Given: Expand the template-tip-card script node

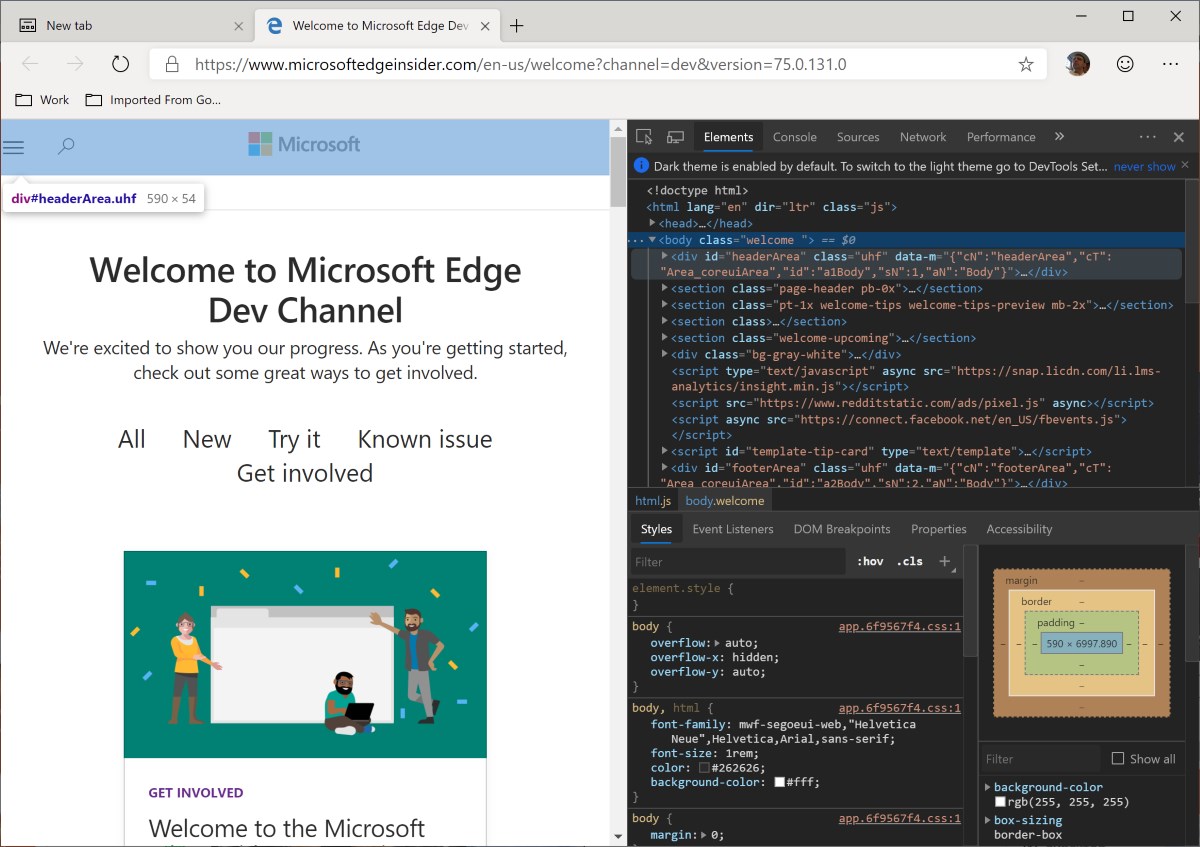Looking at the screenshot, I should [x=665, y=452].
